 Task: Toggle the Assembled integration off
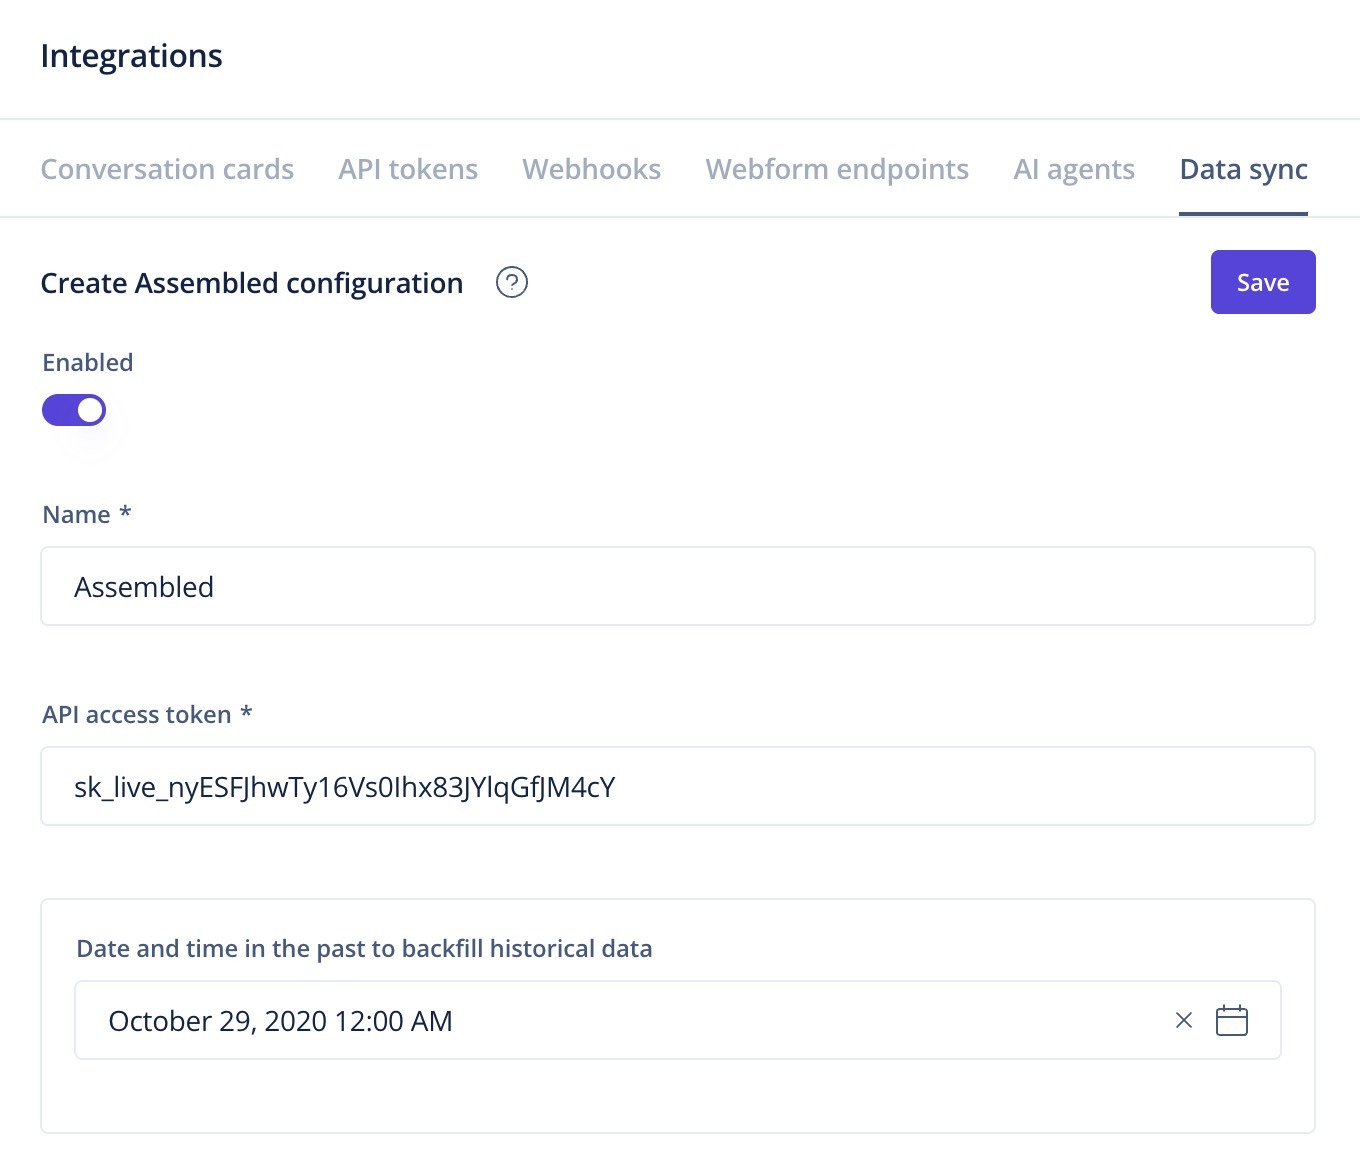74,410
